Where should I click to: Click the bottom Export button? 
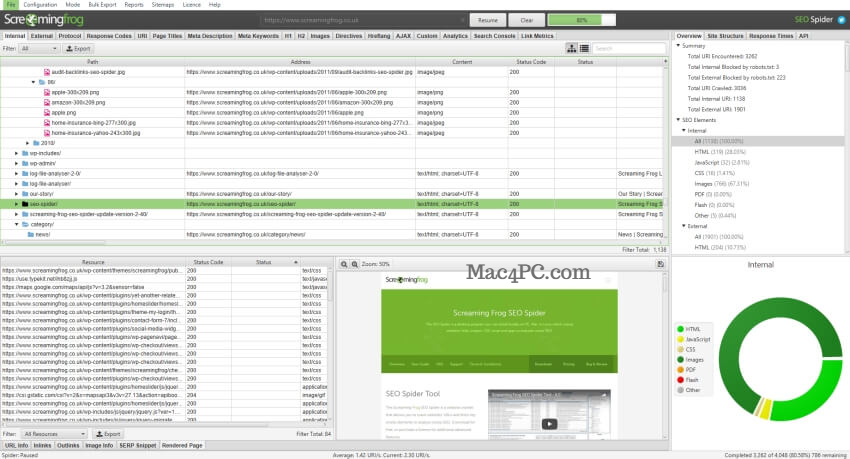click(x=108, y=434)
